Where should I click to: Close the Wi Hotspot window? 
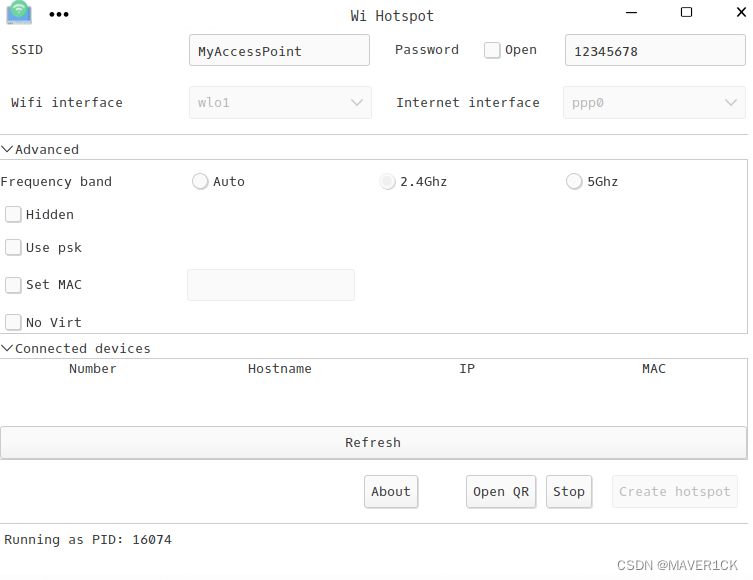741,12
